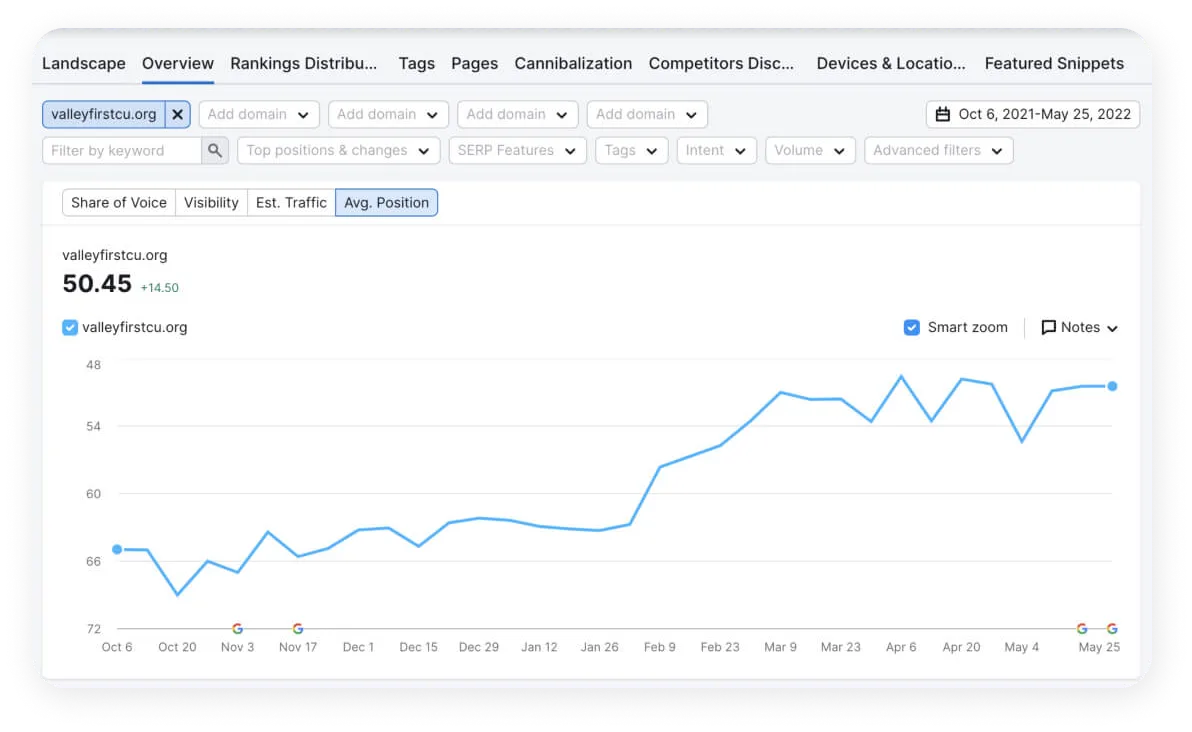Select the Share of Voice metric
Viewport: 1192px width, 732px height.
pyautogui.click(x=119, y=202)
